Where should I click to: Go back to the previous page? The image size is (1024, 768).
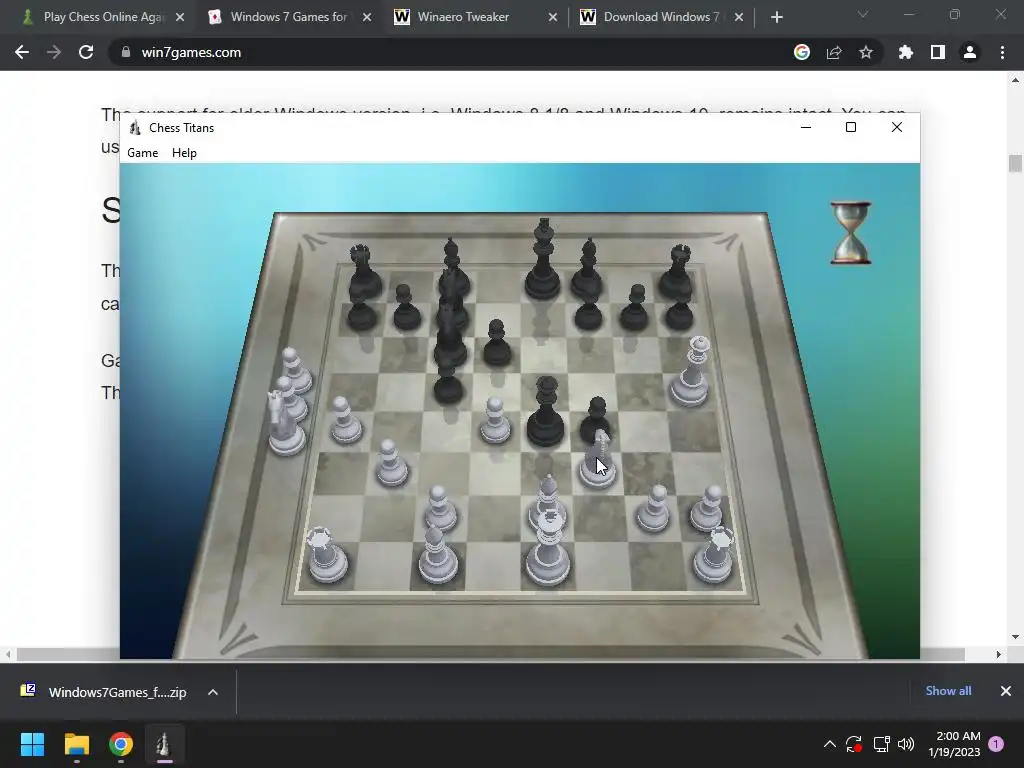22,52
